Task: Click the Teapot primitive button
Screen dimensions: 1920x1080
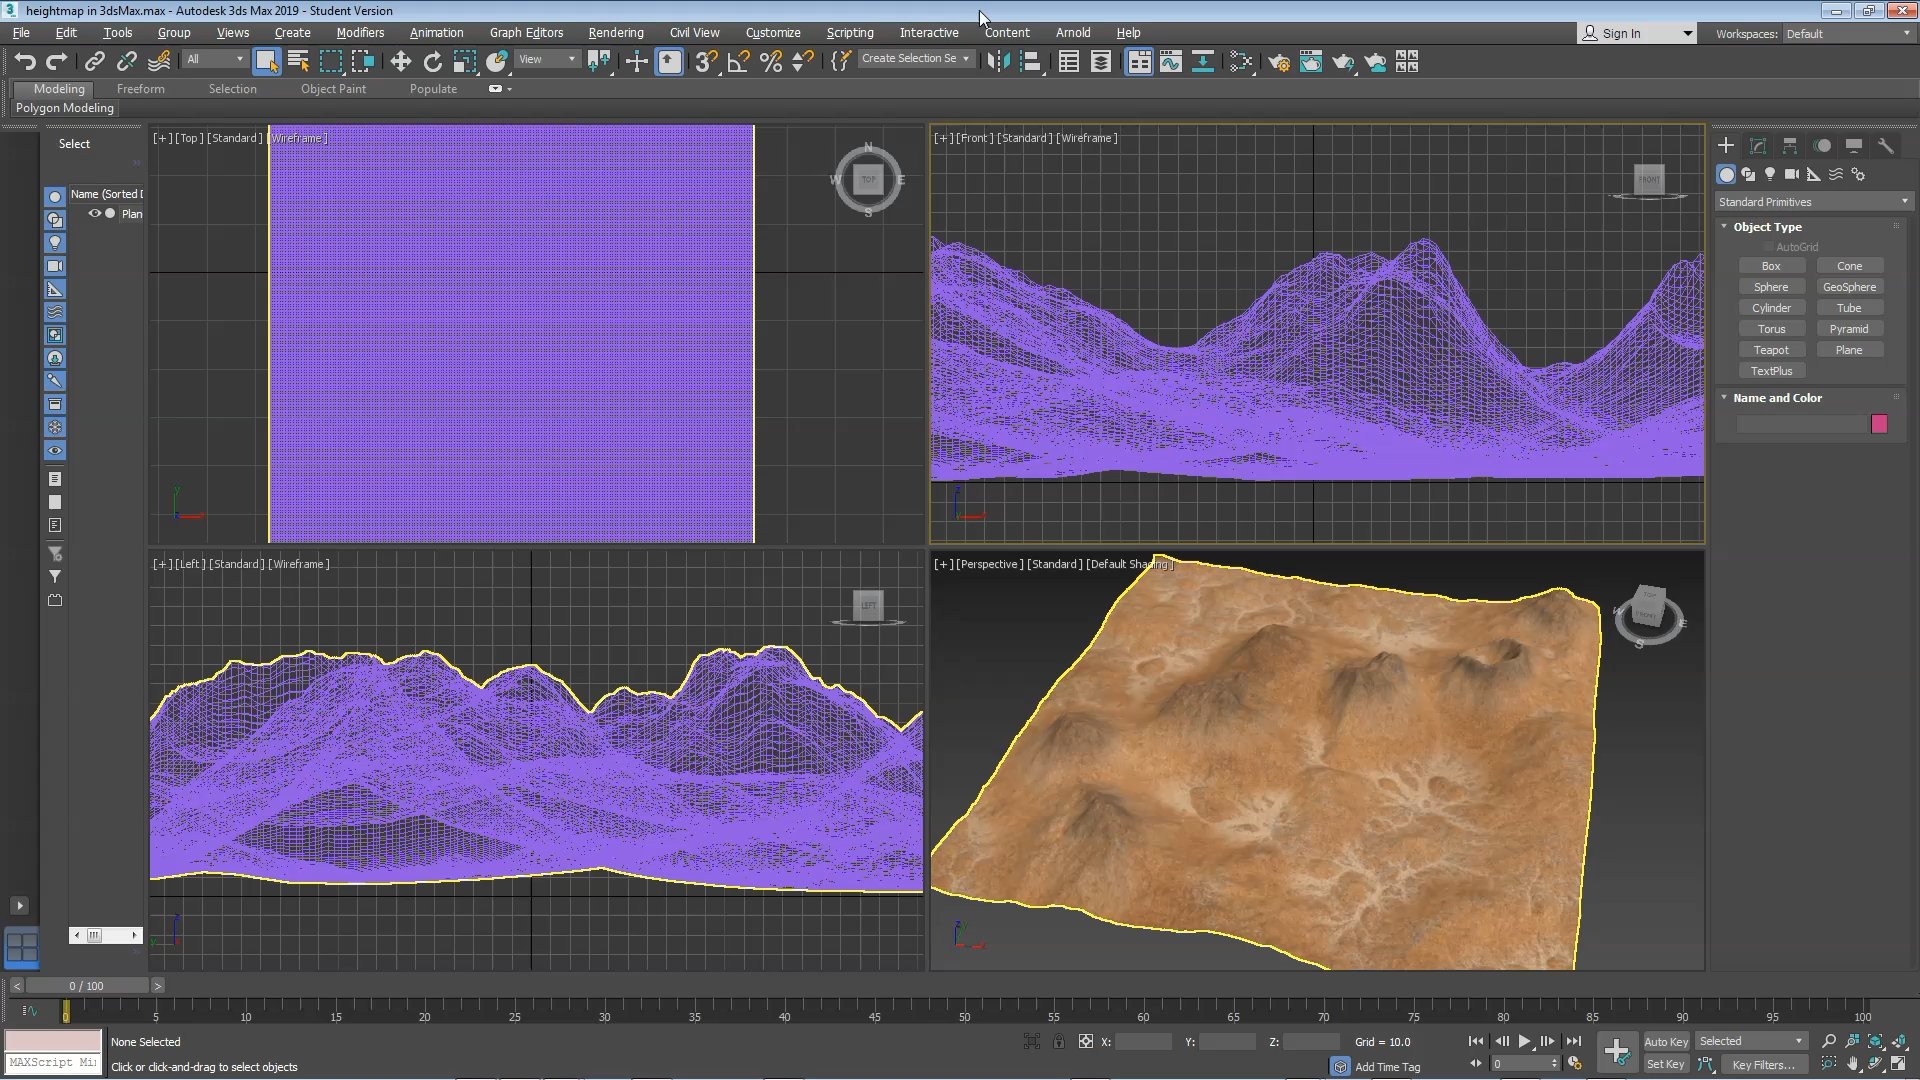Action: click(x=1770, y=350)
